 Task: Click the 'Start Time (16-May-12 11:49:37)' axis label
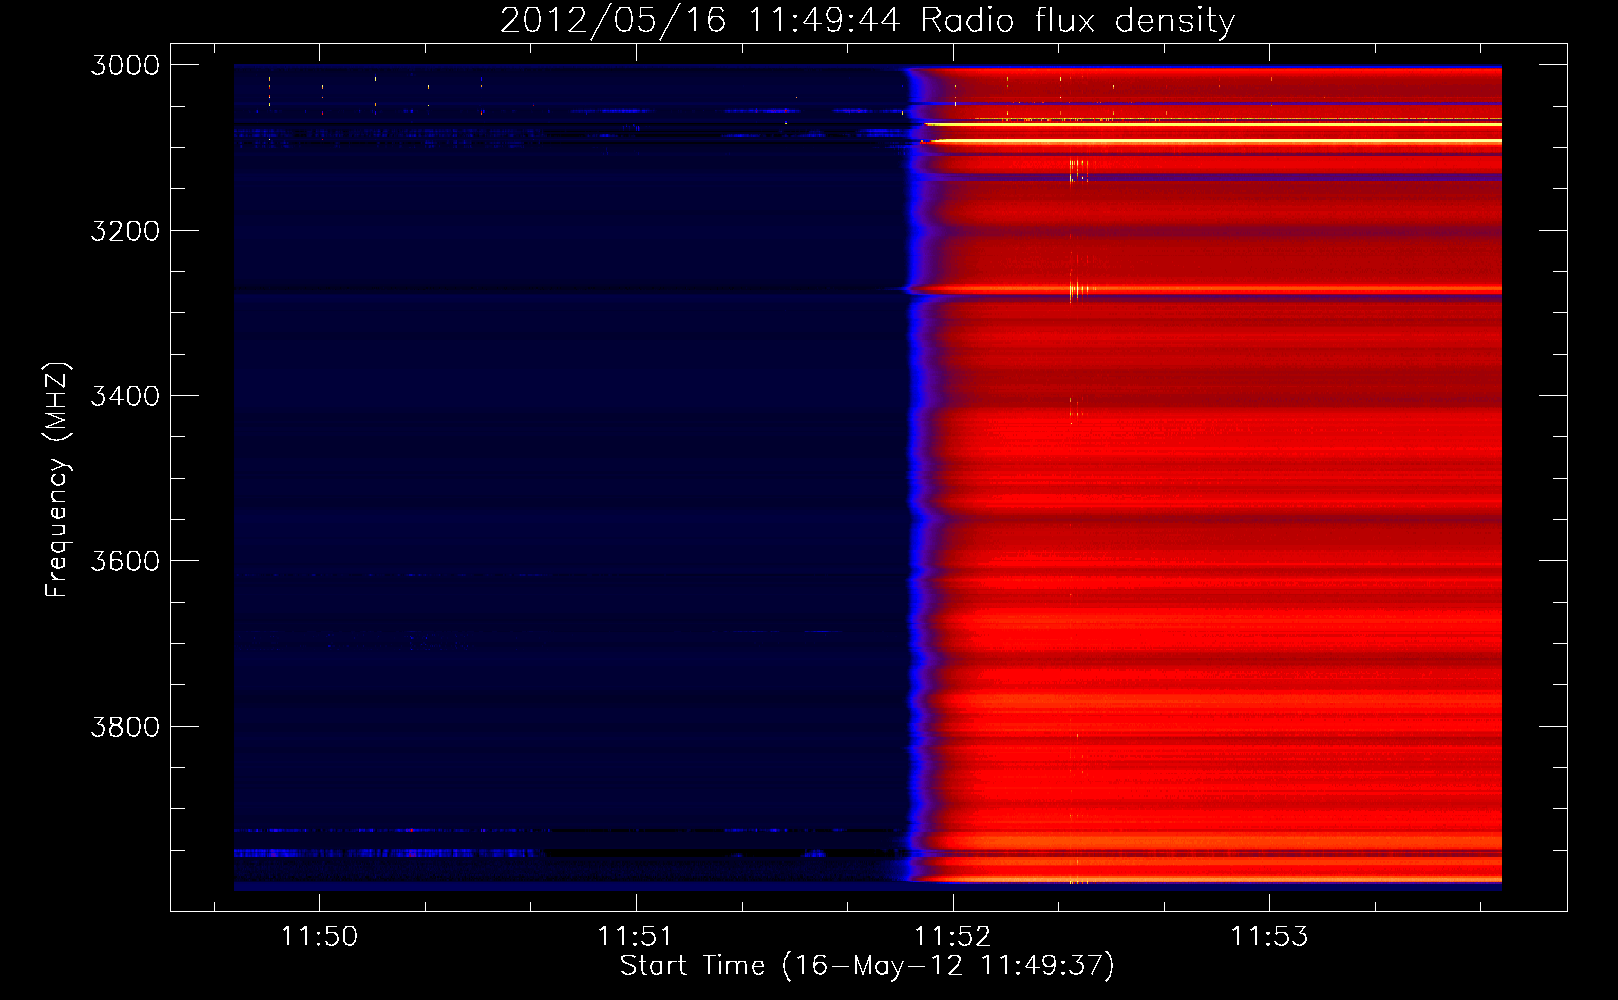pyautogui.click(x=866, y=966)
